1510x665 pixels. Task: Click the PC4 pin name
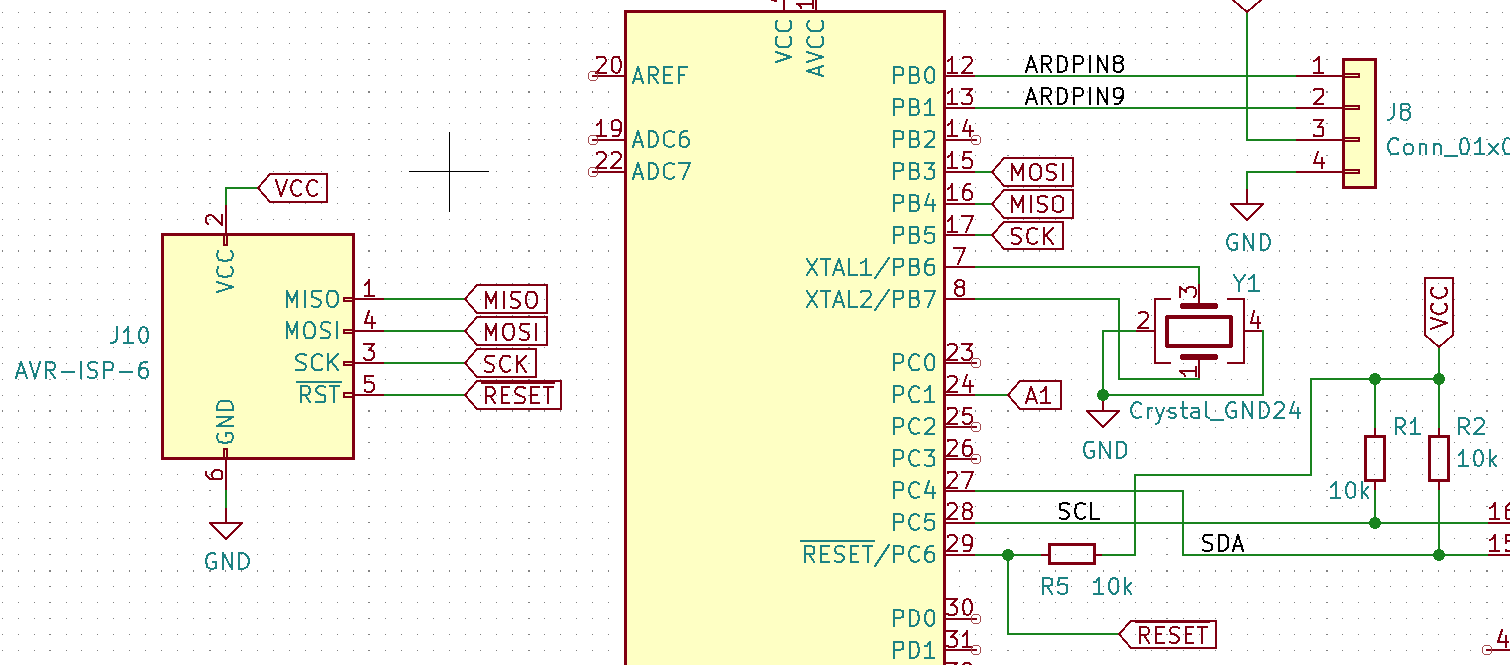(914, 491)
